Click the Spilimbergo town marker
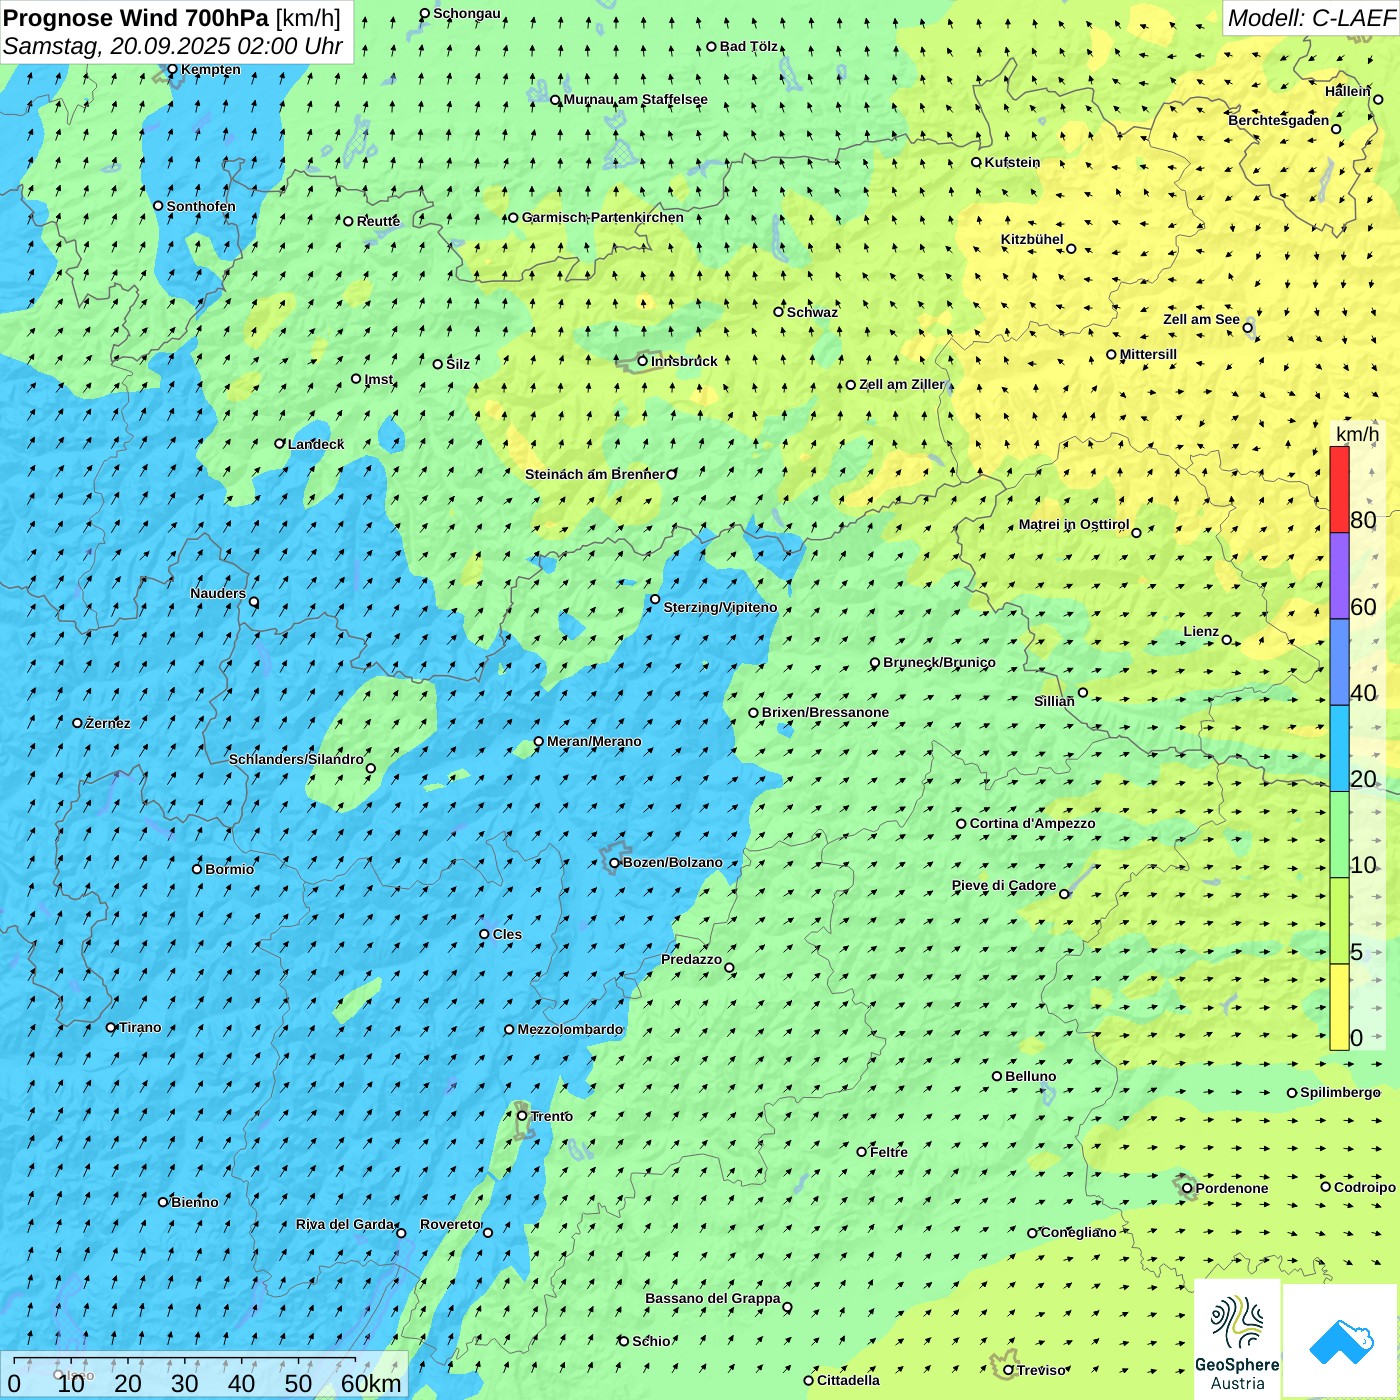The image size is (1400, 1400). pyautogui.click(x=1292, y=1093)
